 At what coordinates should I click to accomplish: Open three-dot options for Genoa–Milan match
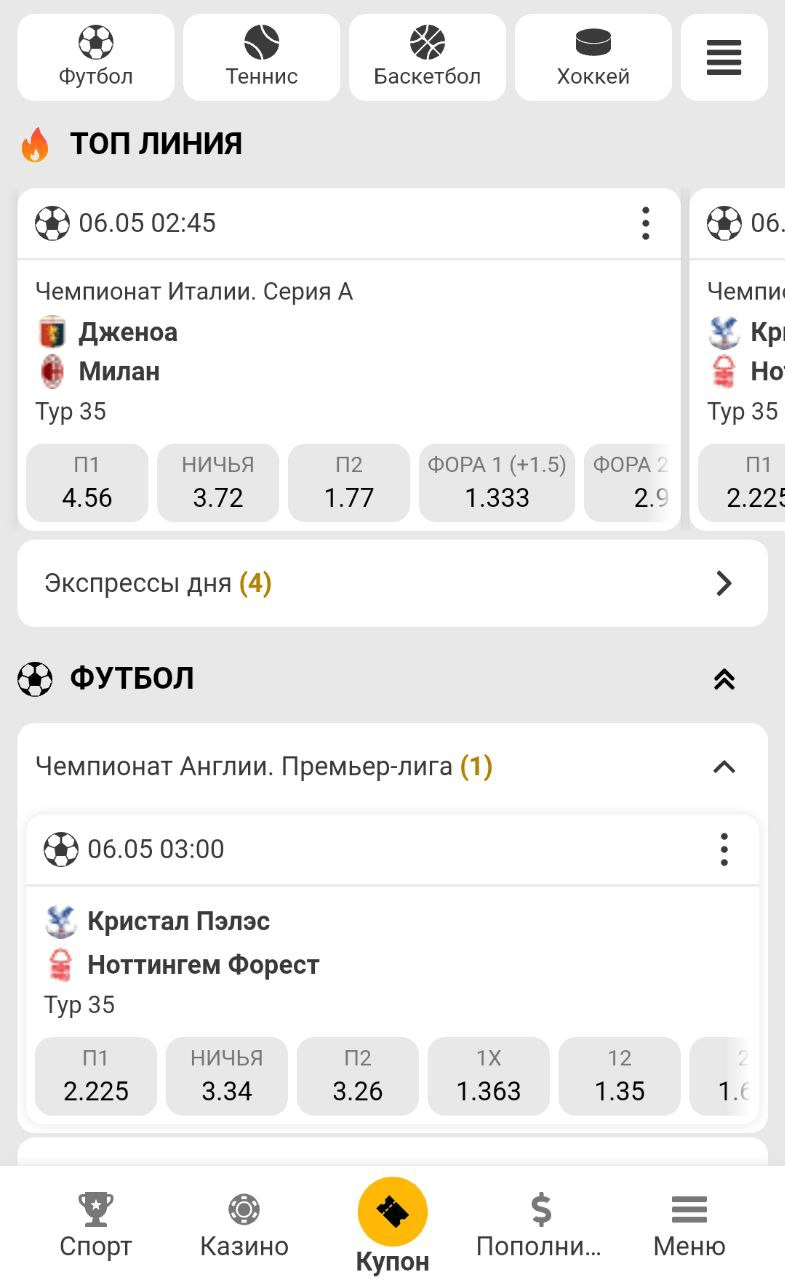click(646, 223)
